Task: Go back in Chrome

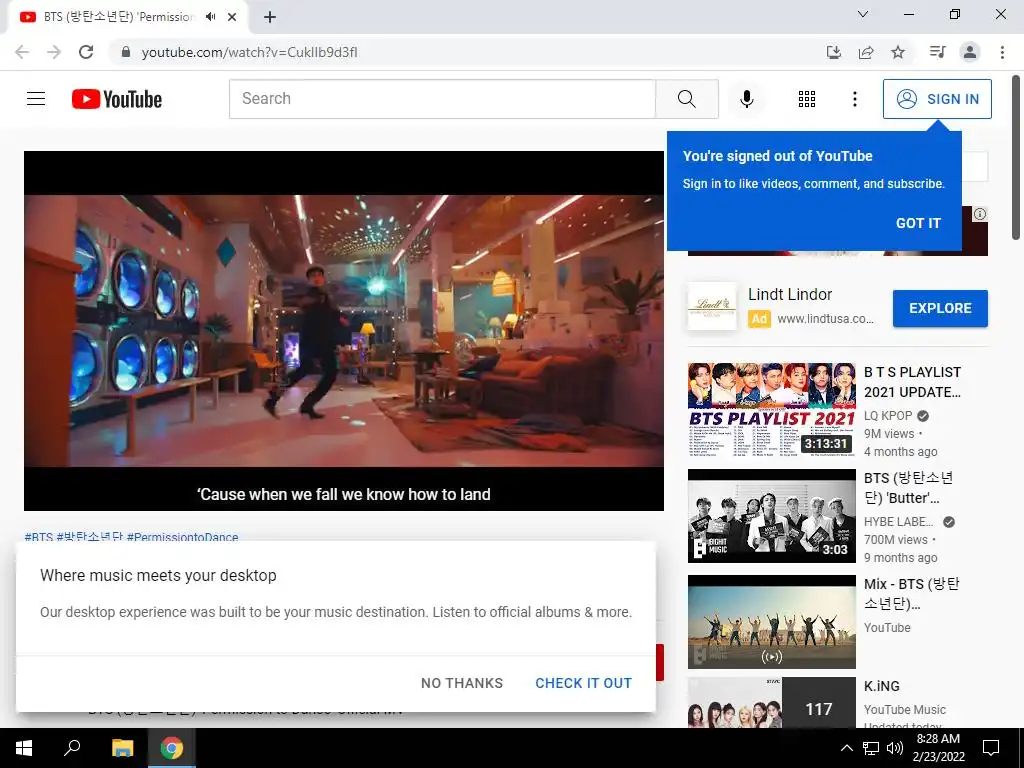Action: (22, 52)
